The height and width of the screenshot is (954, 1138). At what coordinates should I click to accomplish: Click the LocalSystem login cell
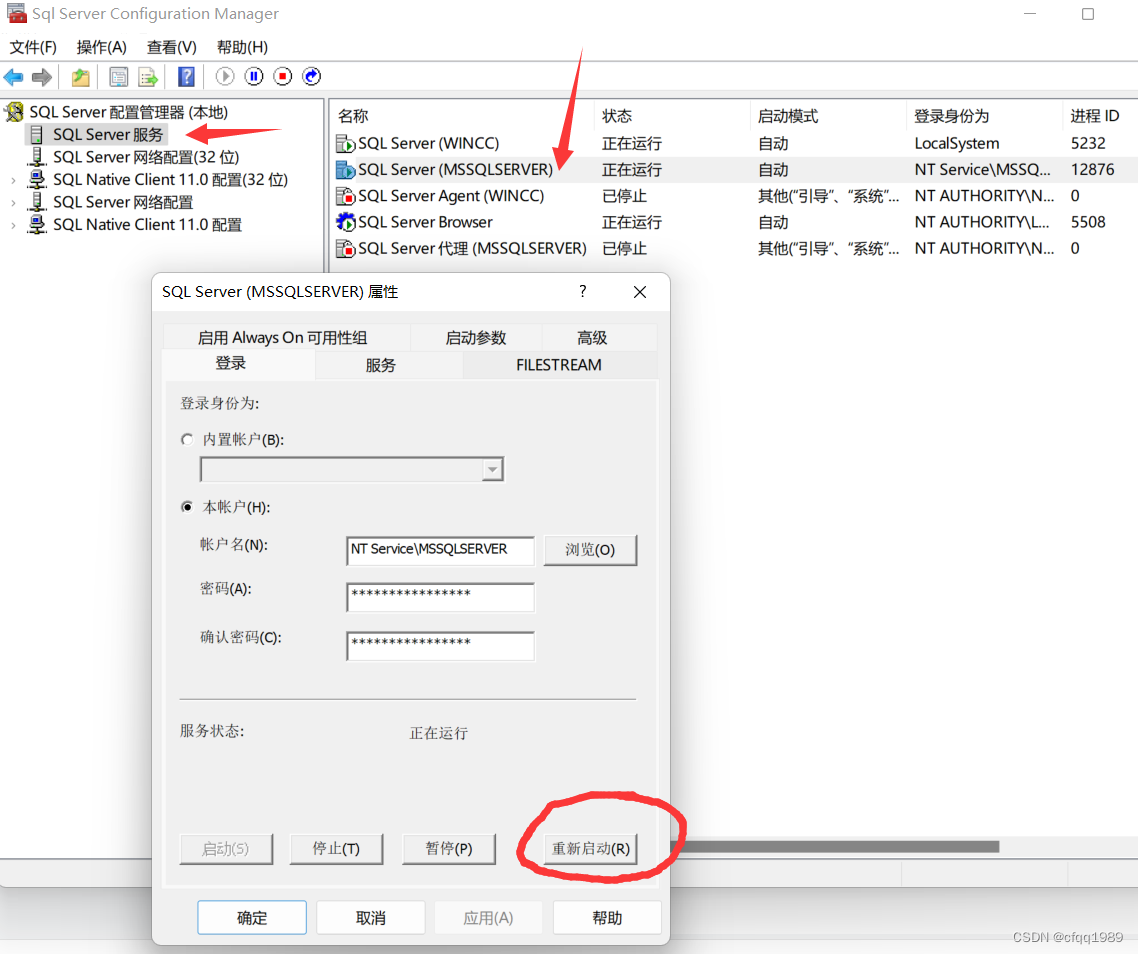click(957, 144)
